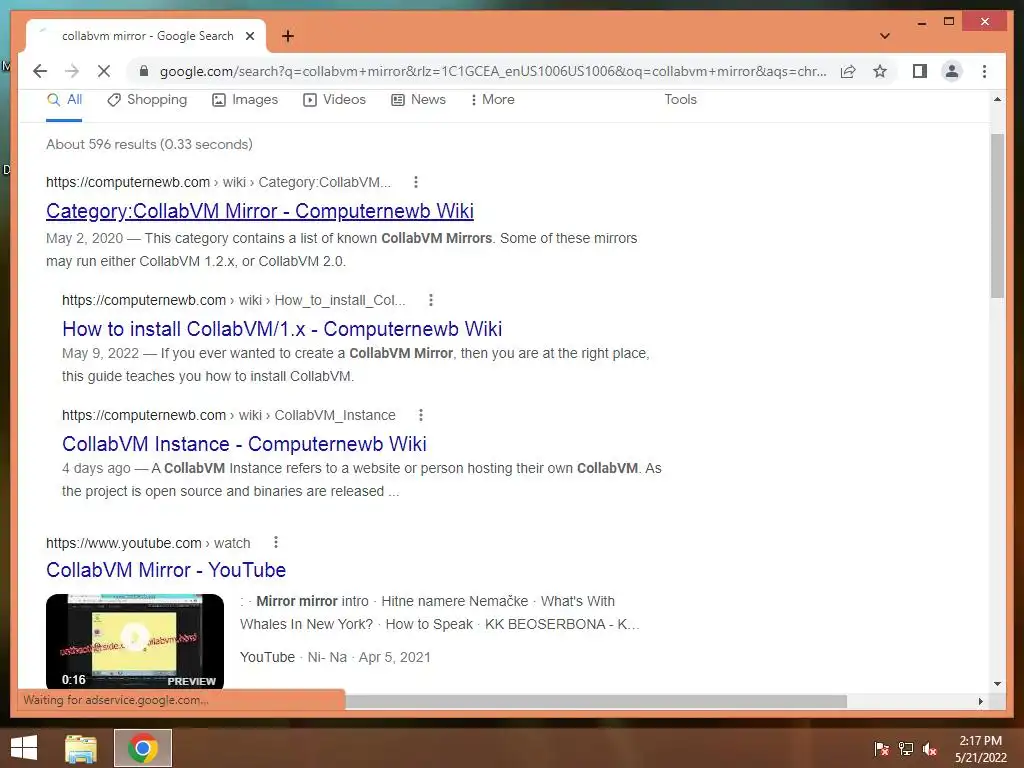Open the Chrome three-dot menu
1024x768 pixels.
pyautogui.click(x=984, y=71)
